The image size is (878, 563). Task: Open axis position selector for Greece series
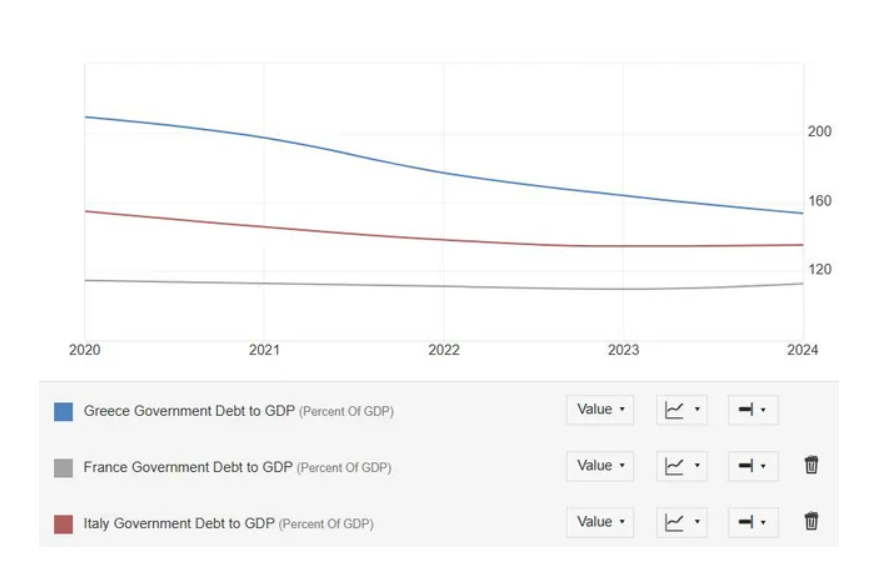coord(752,409)
